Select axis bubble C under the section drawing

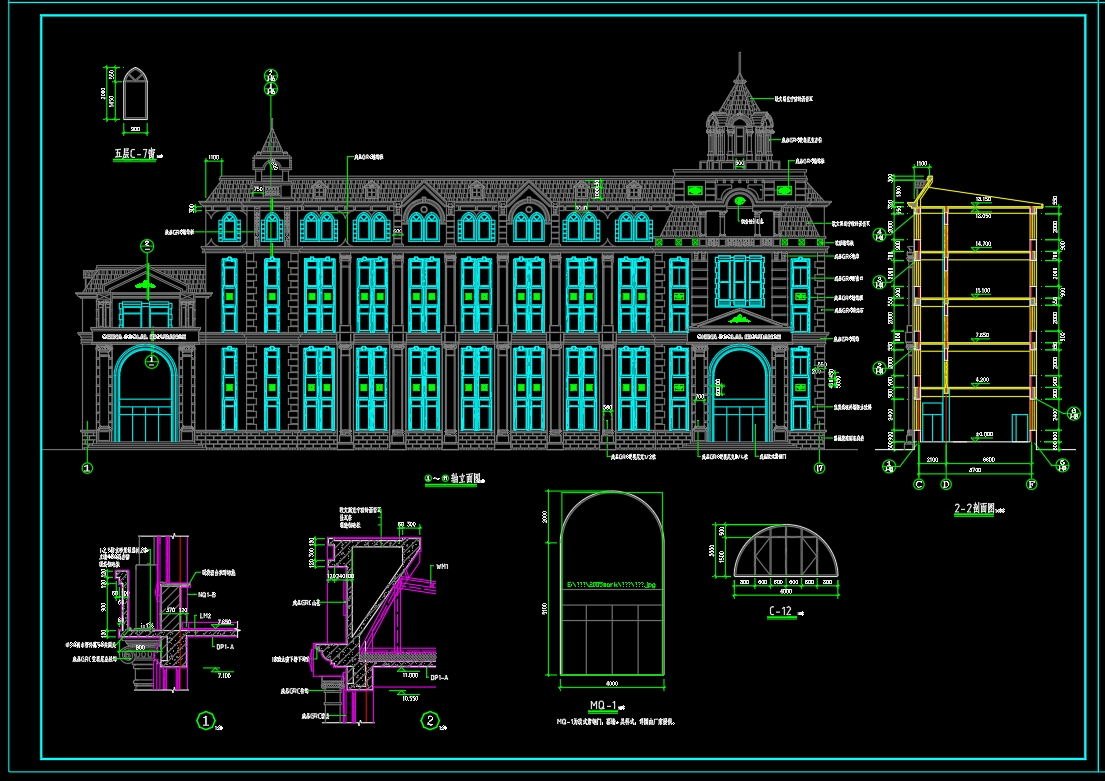918,485
